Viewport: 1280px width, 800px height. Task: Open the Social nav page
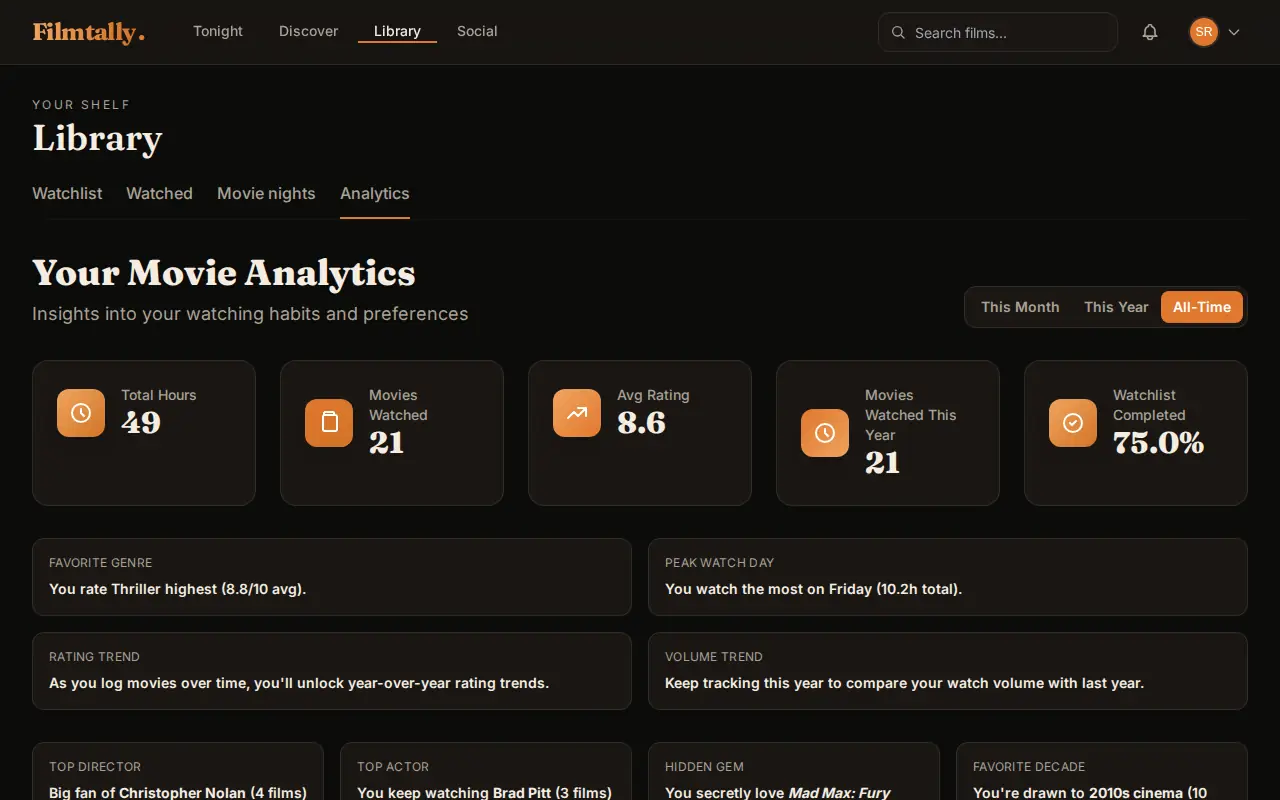coord(477,31)
